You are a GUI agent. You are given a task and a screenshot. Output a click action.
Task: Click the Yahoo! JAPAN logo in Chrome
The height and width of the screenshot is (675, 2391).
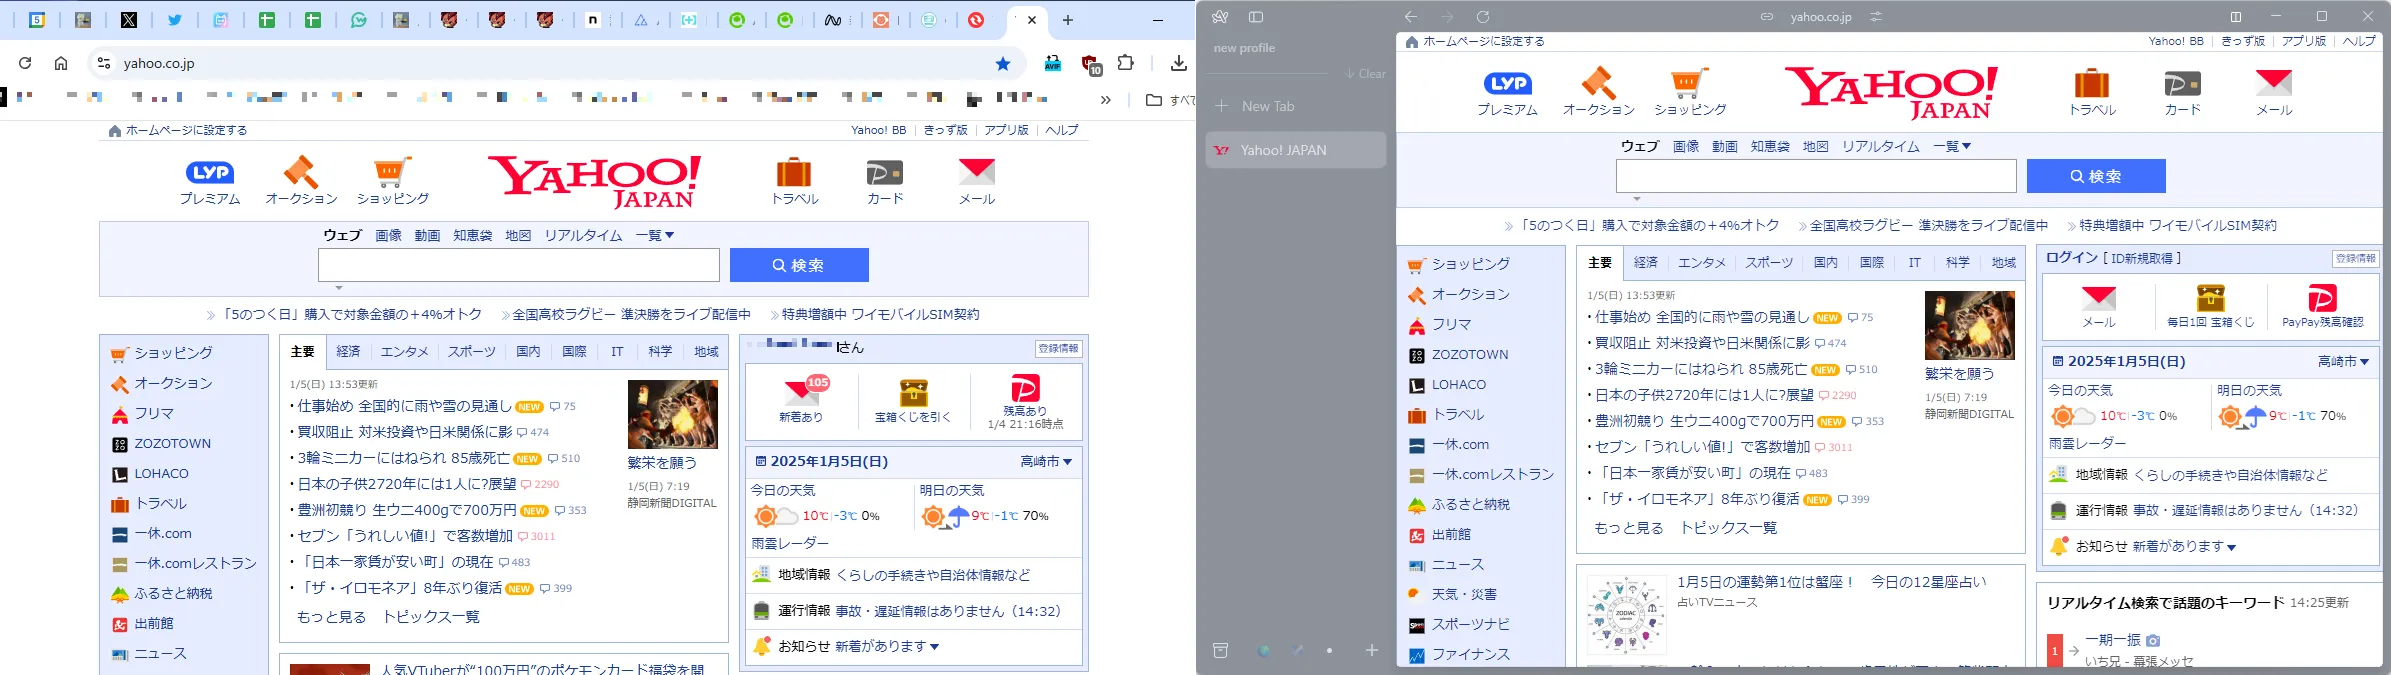(x=594, y=180)
